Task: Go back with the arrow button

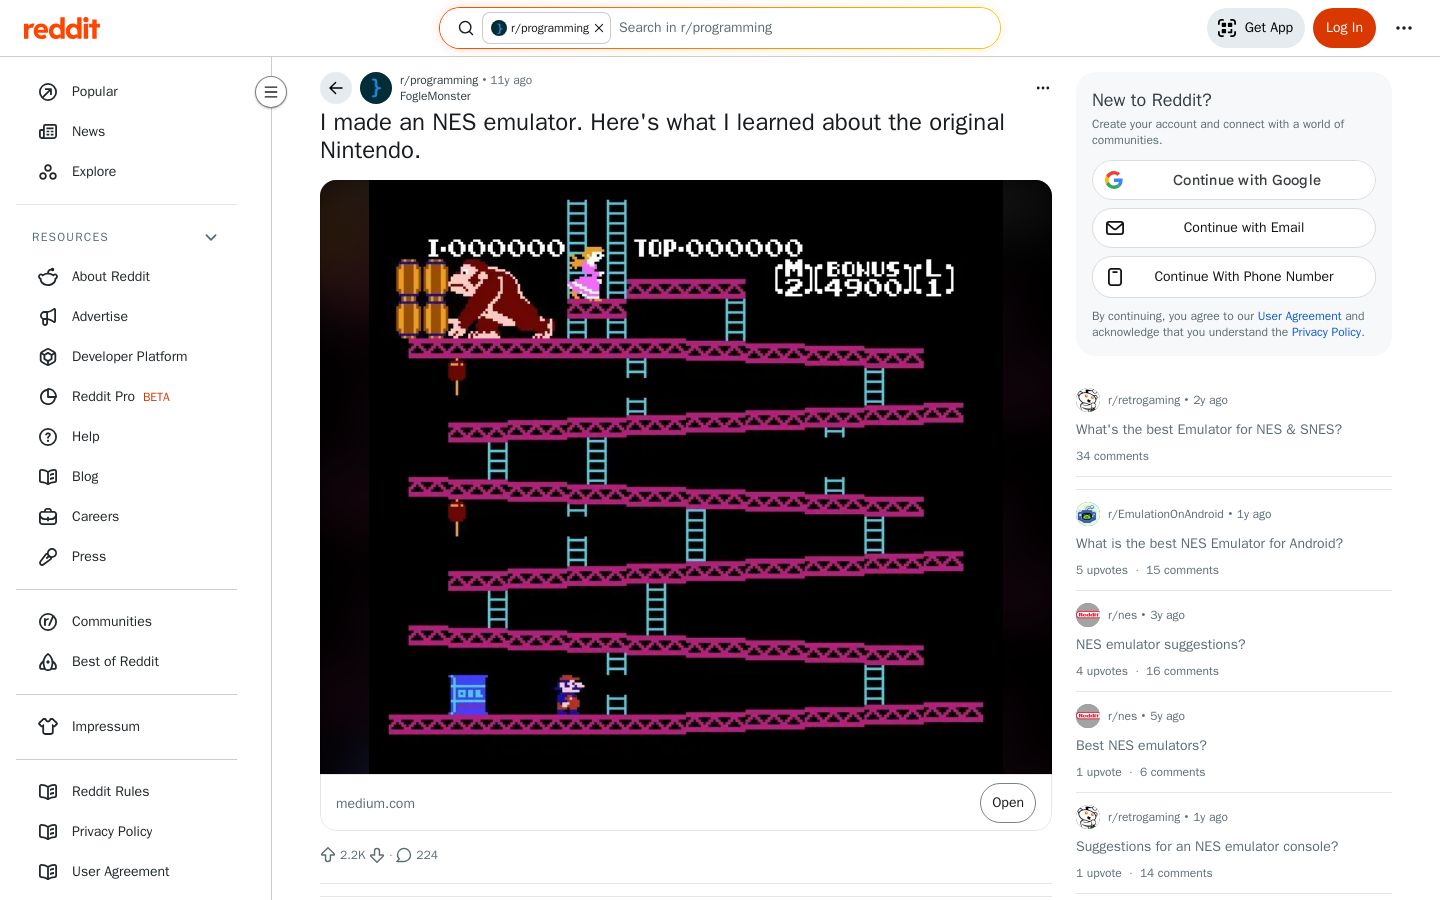Action: [336, 88]
